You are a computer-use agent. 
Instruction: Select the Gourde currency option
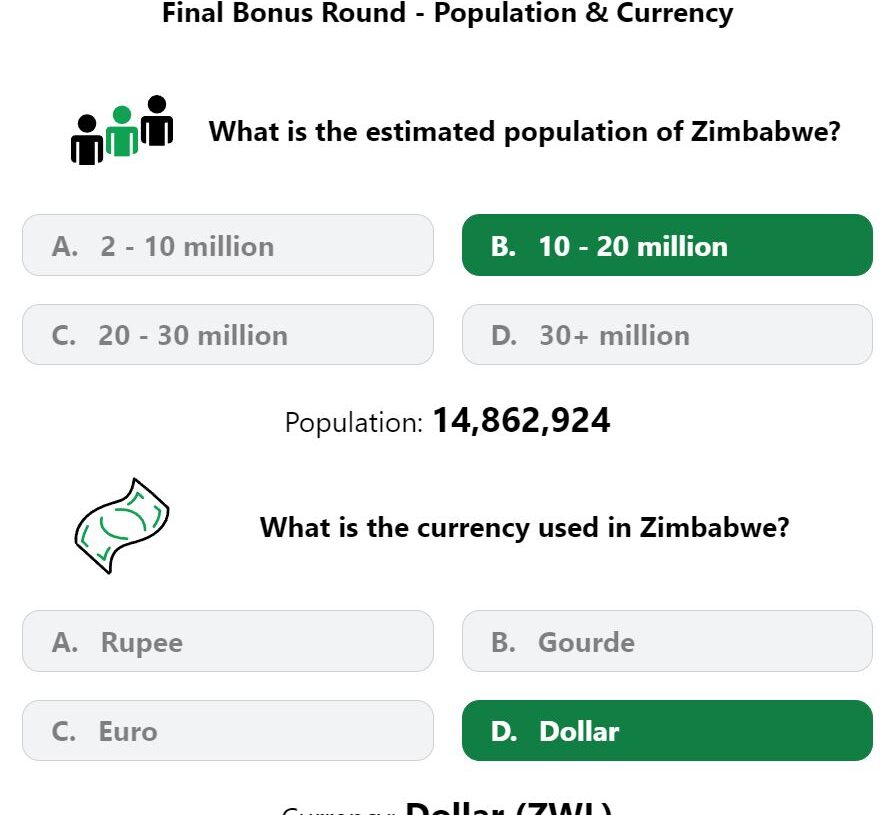click(667, 641)
